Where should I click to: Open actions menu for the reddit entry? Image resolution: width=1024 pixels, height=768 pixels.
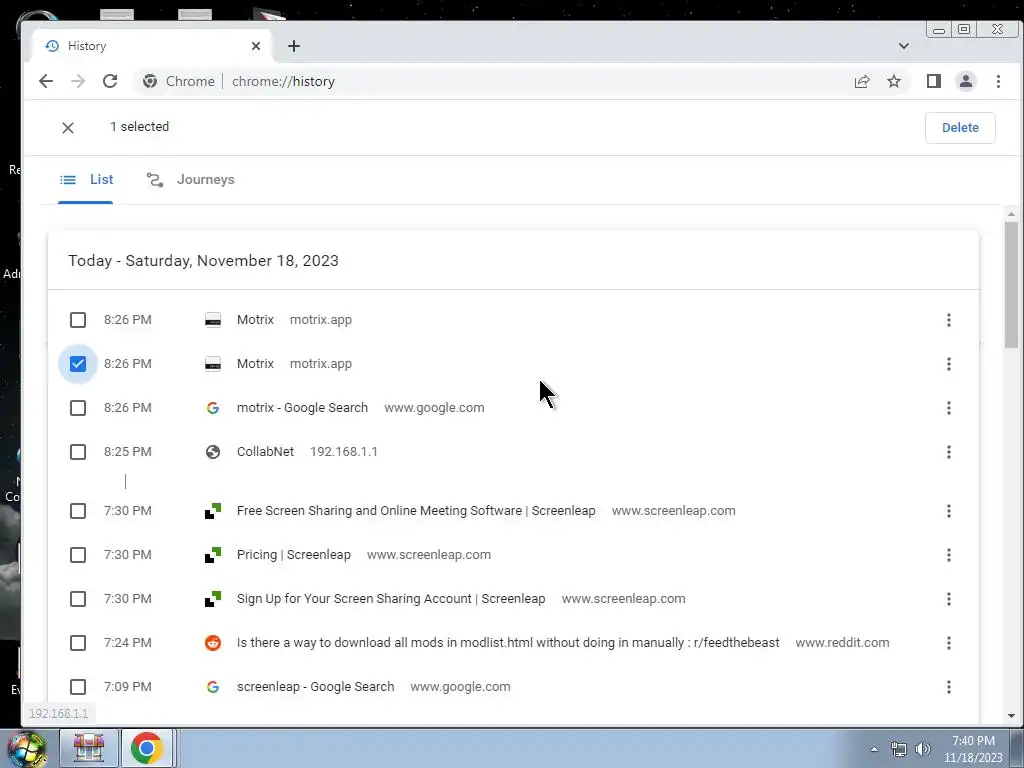tap(949, 643)
